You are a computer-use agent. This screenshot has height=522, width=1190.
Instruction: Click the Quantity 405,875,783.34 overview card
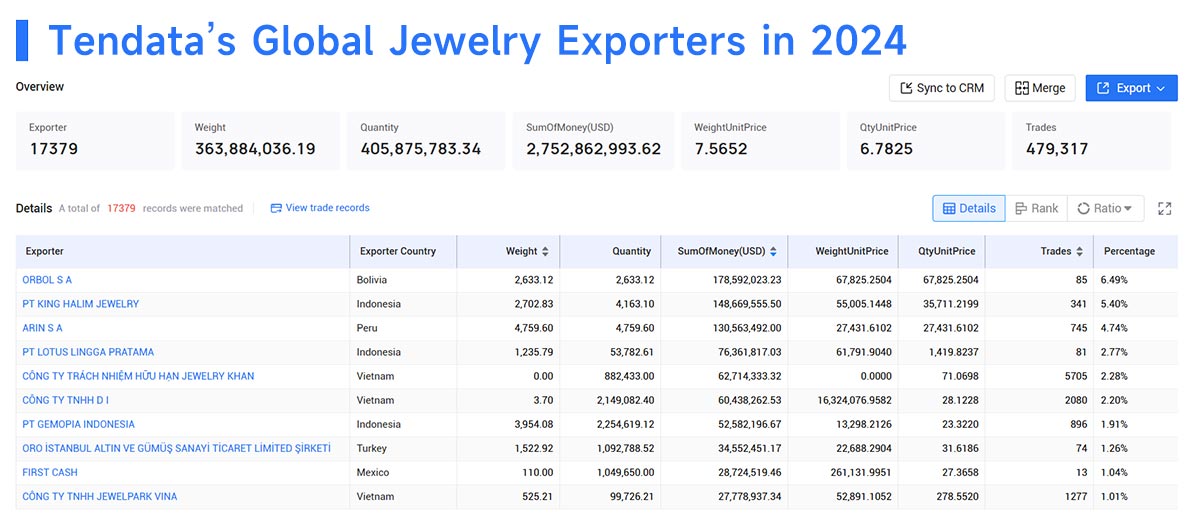click(426, 140)
